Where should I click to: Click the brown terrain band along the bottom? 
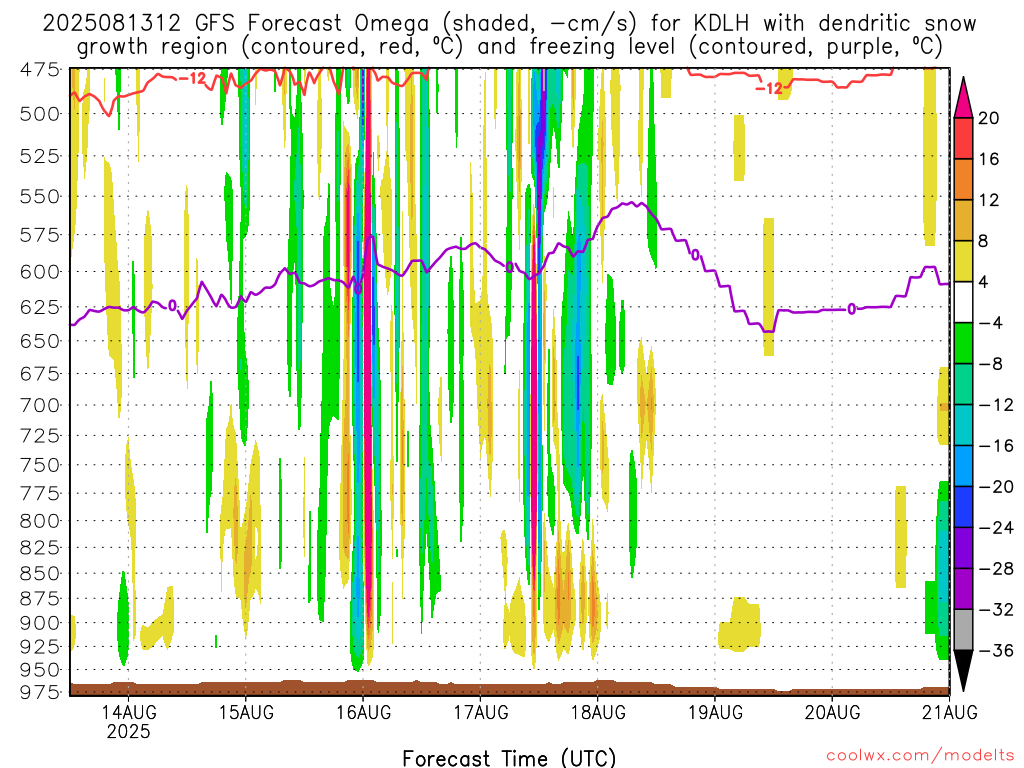point(509,688)
